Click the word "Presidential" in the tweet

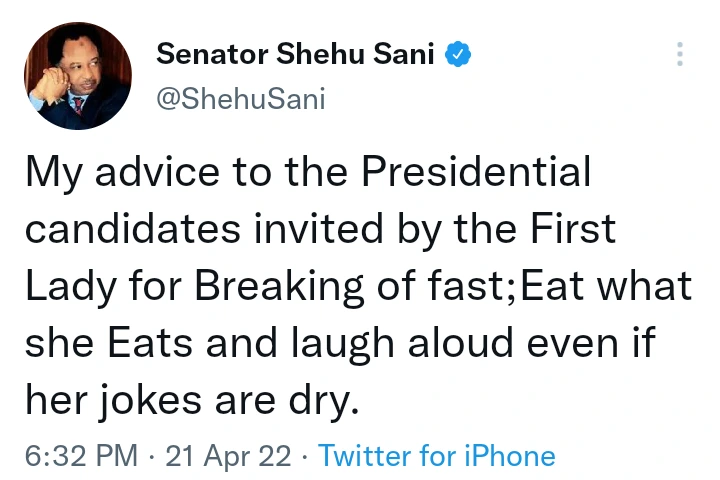477,174
